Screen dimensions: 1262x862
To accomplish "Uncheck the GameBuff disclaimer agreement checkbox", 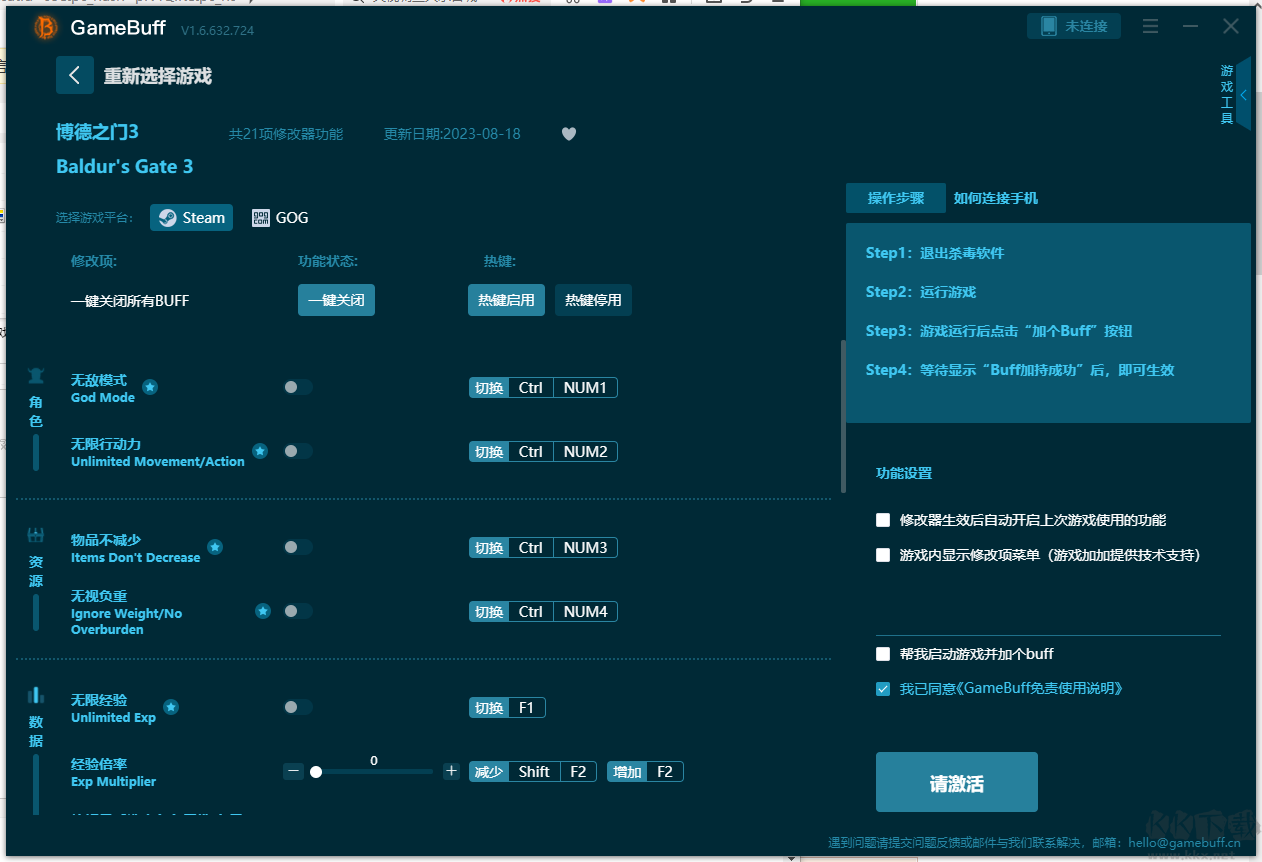I will point(883,689).
